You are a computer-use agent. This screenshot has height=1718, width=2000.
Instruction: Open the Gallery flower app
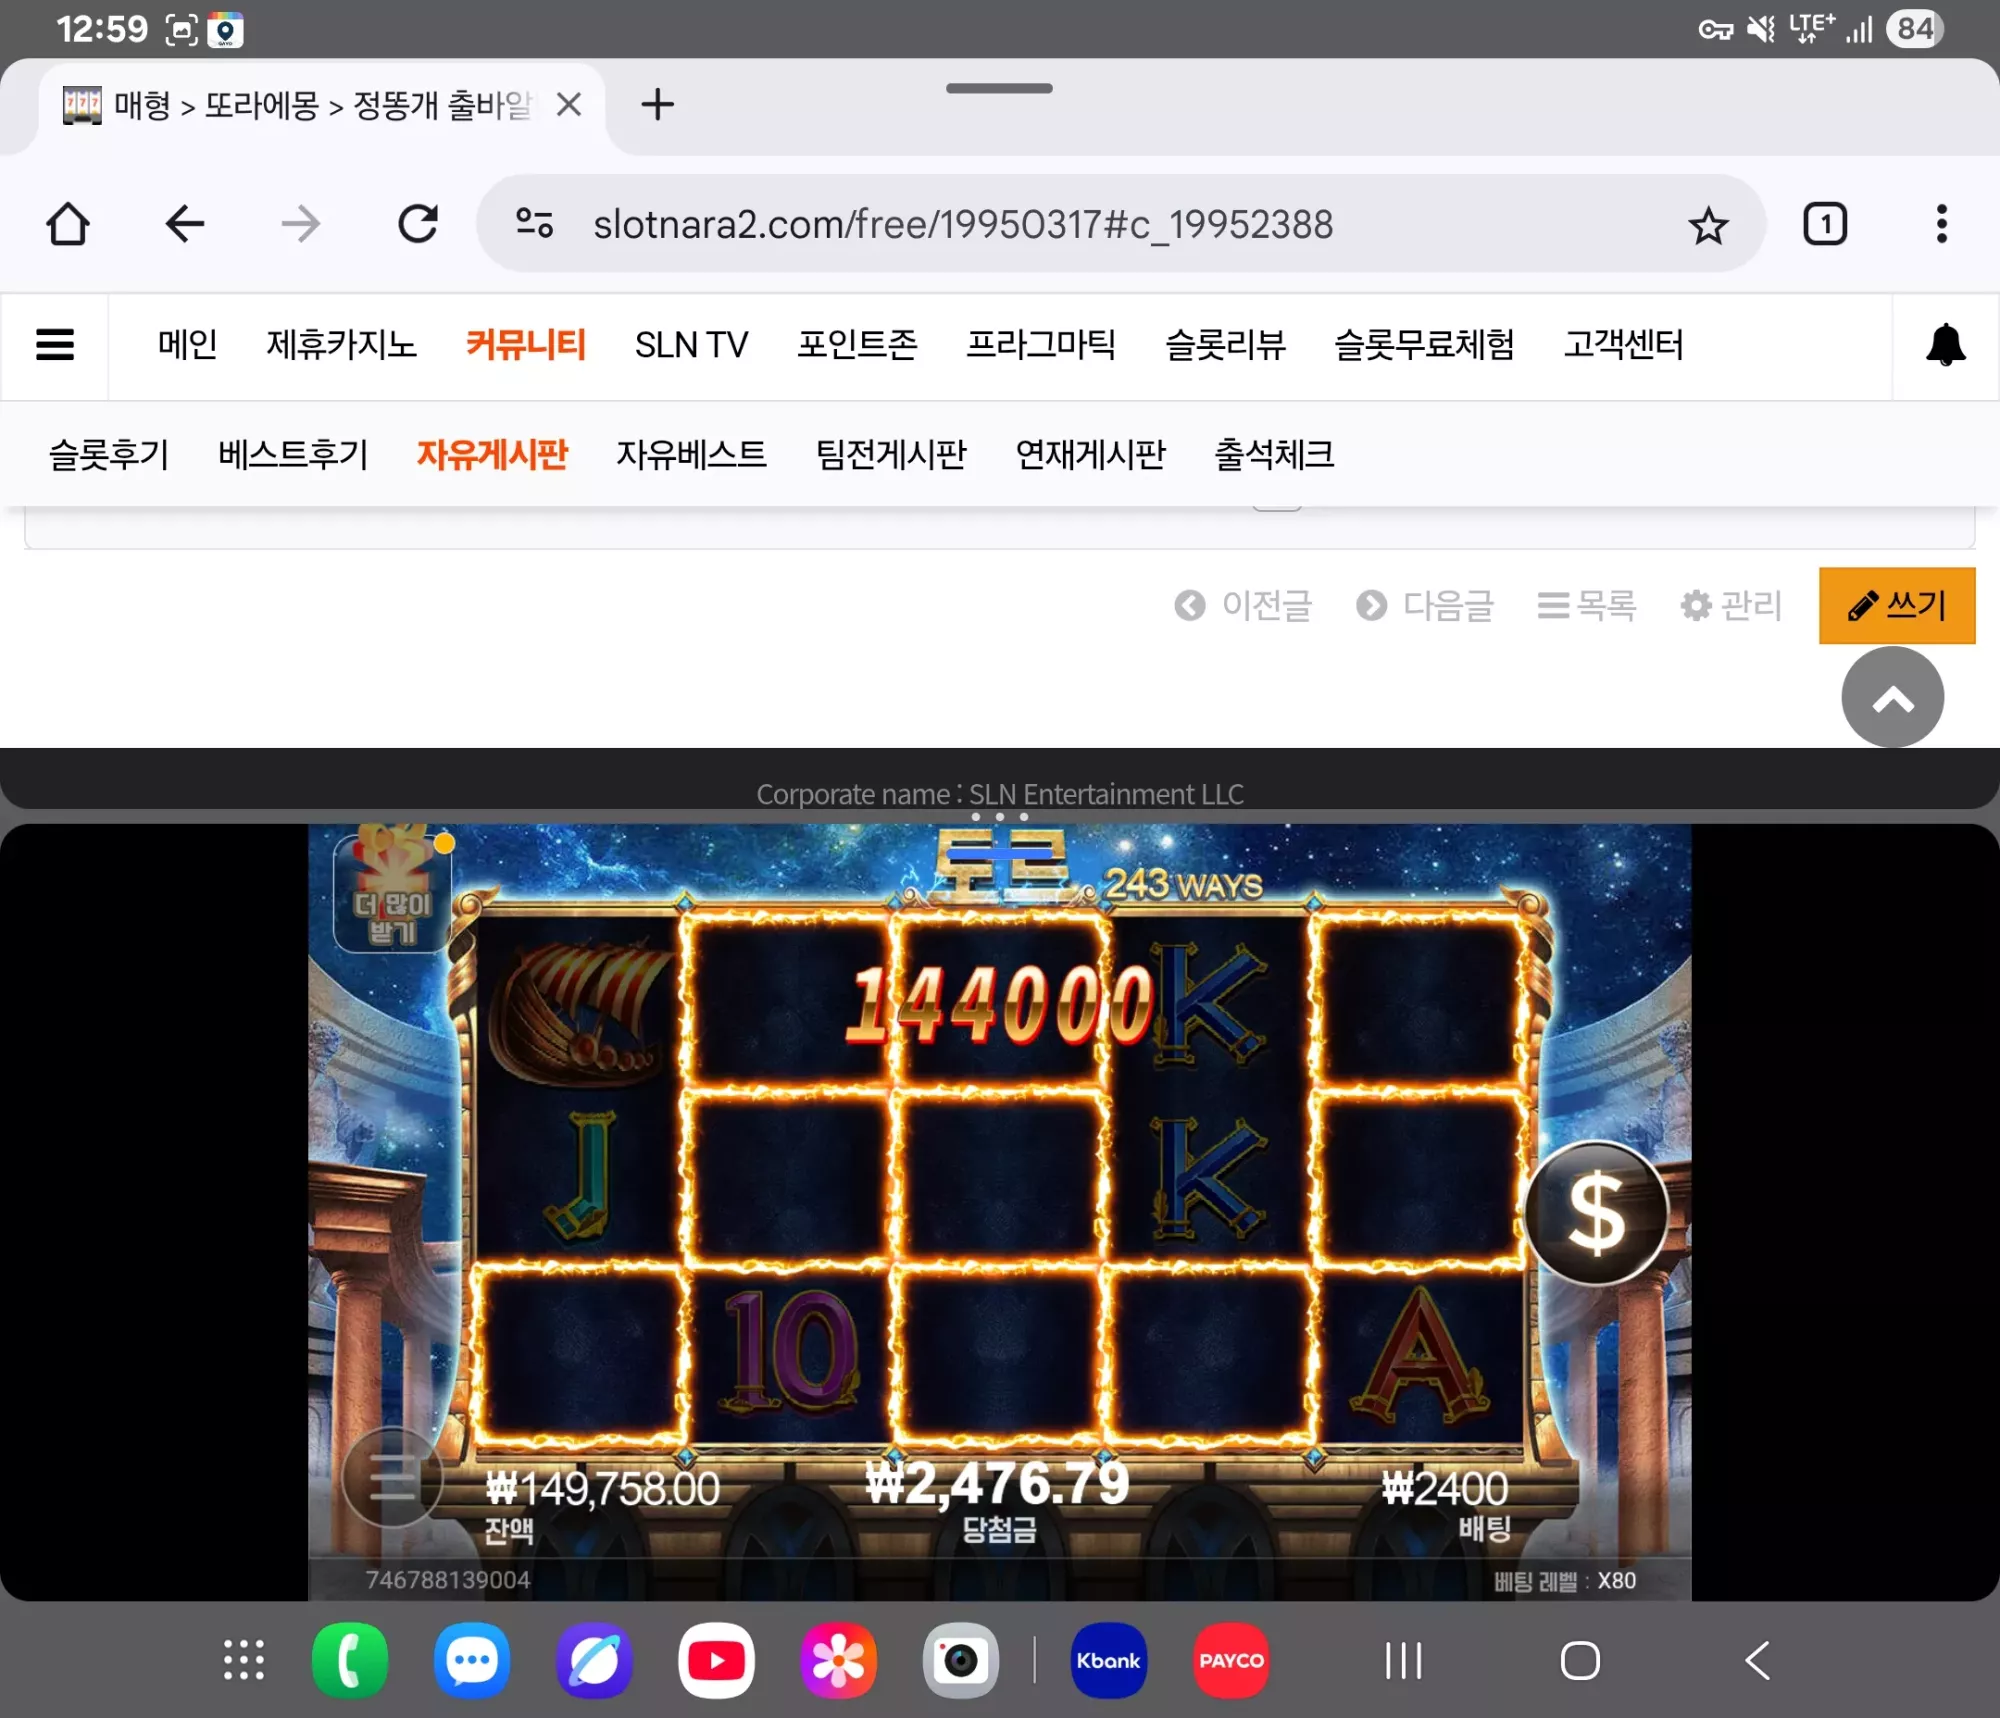pos(838,1660)
